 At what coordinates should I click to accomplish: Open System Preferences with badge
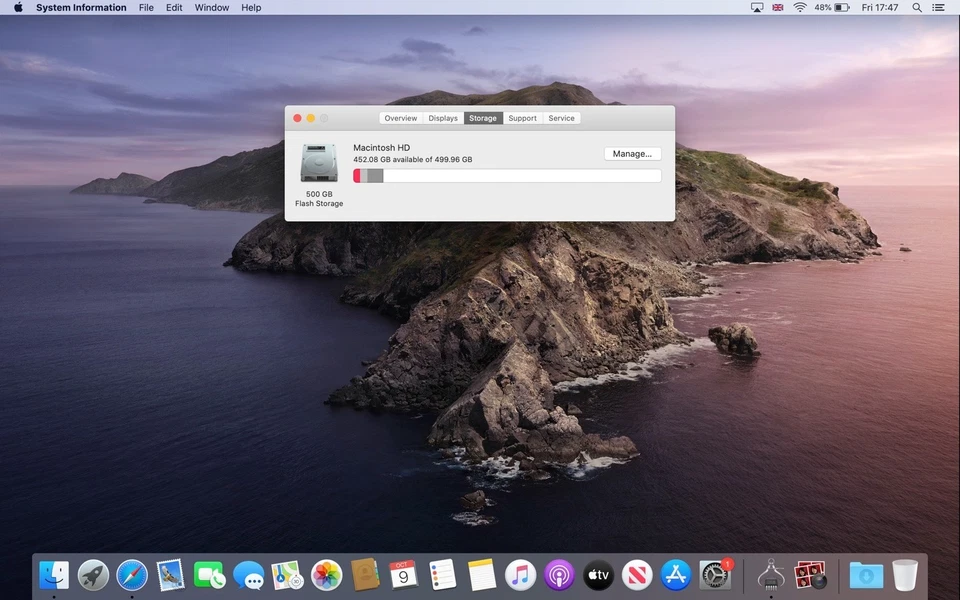[x=715, y=576]
